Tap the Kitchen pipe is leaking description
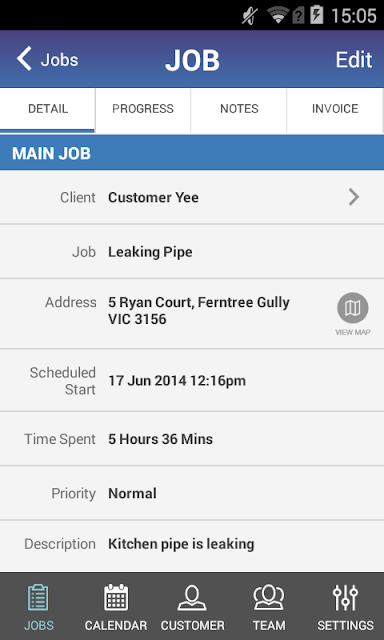The image size is (384, 640). (x=181, y=544)
